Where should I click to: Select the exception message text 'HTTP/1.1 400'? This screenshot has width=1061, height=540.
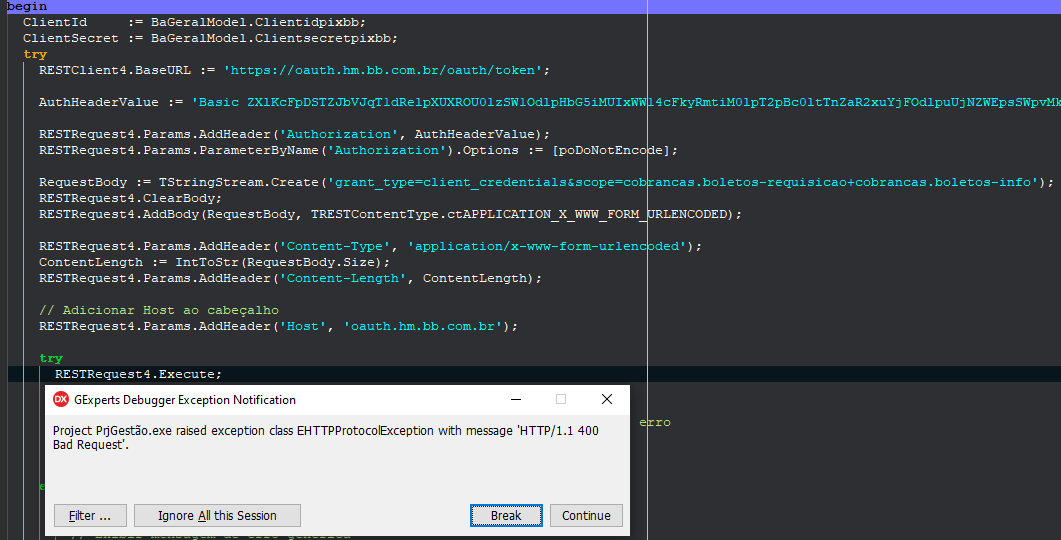pos(559,430)
